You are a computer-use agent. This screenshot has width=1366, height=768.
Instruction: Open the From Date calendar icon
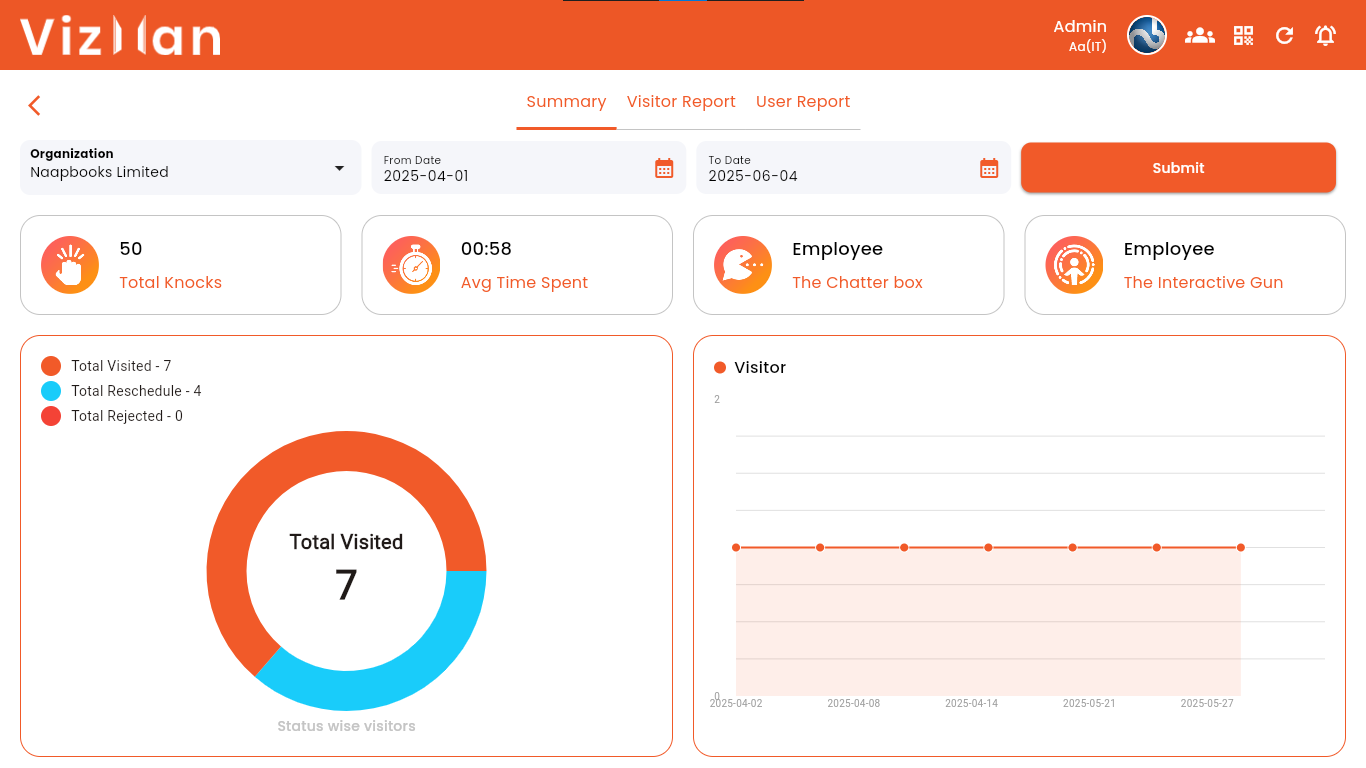664,168
